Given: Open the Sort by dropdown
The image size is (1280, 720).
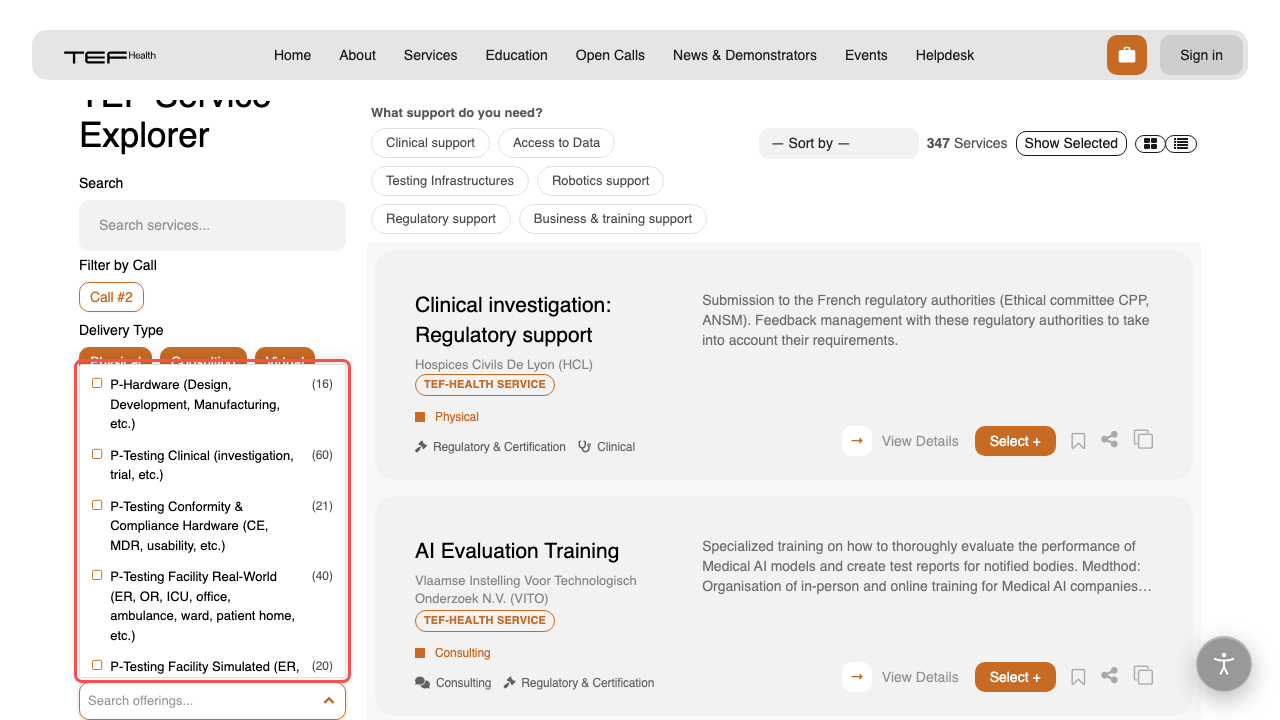Looking at the screenshot, I should (x=838, y=143).
